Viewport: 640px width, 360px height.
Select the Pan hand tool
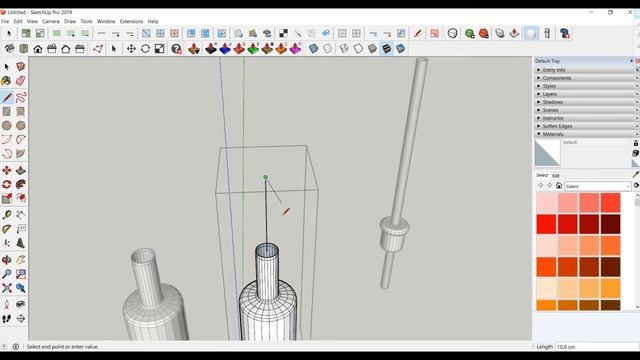pyautogui.click(x=21, y=260)
